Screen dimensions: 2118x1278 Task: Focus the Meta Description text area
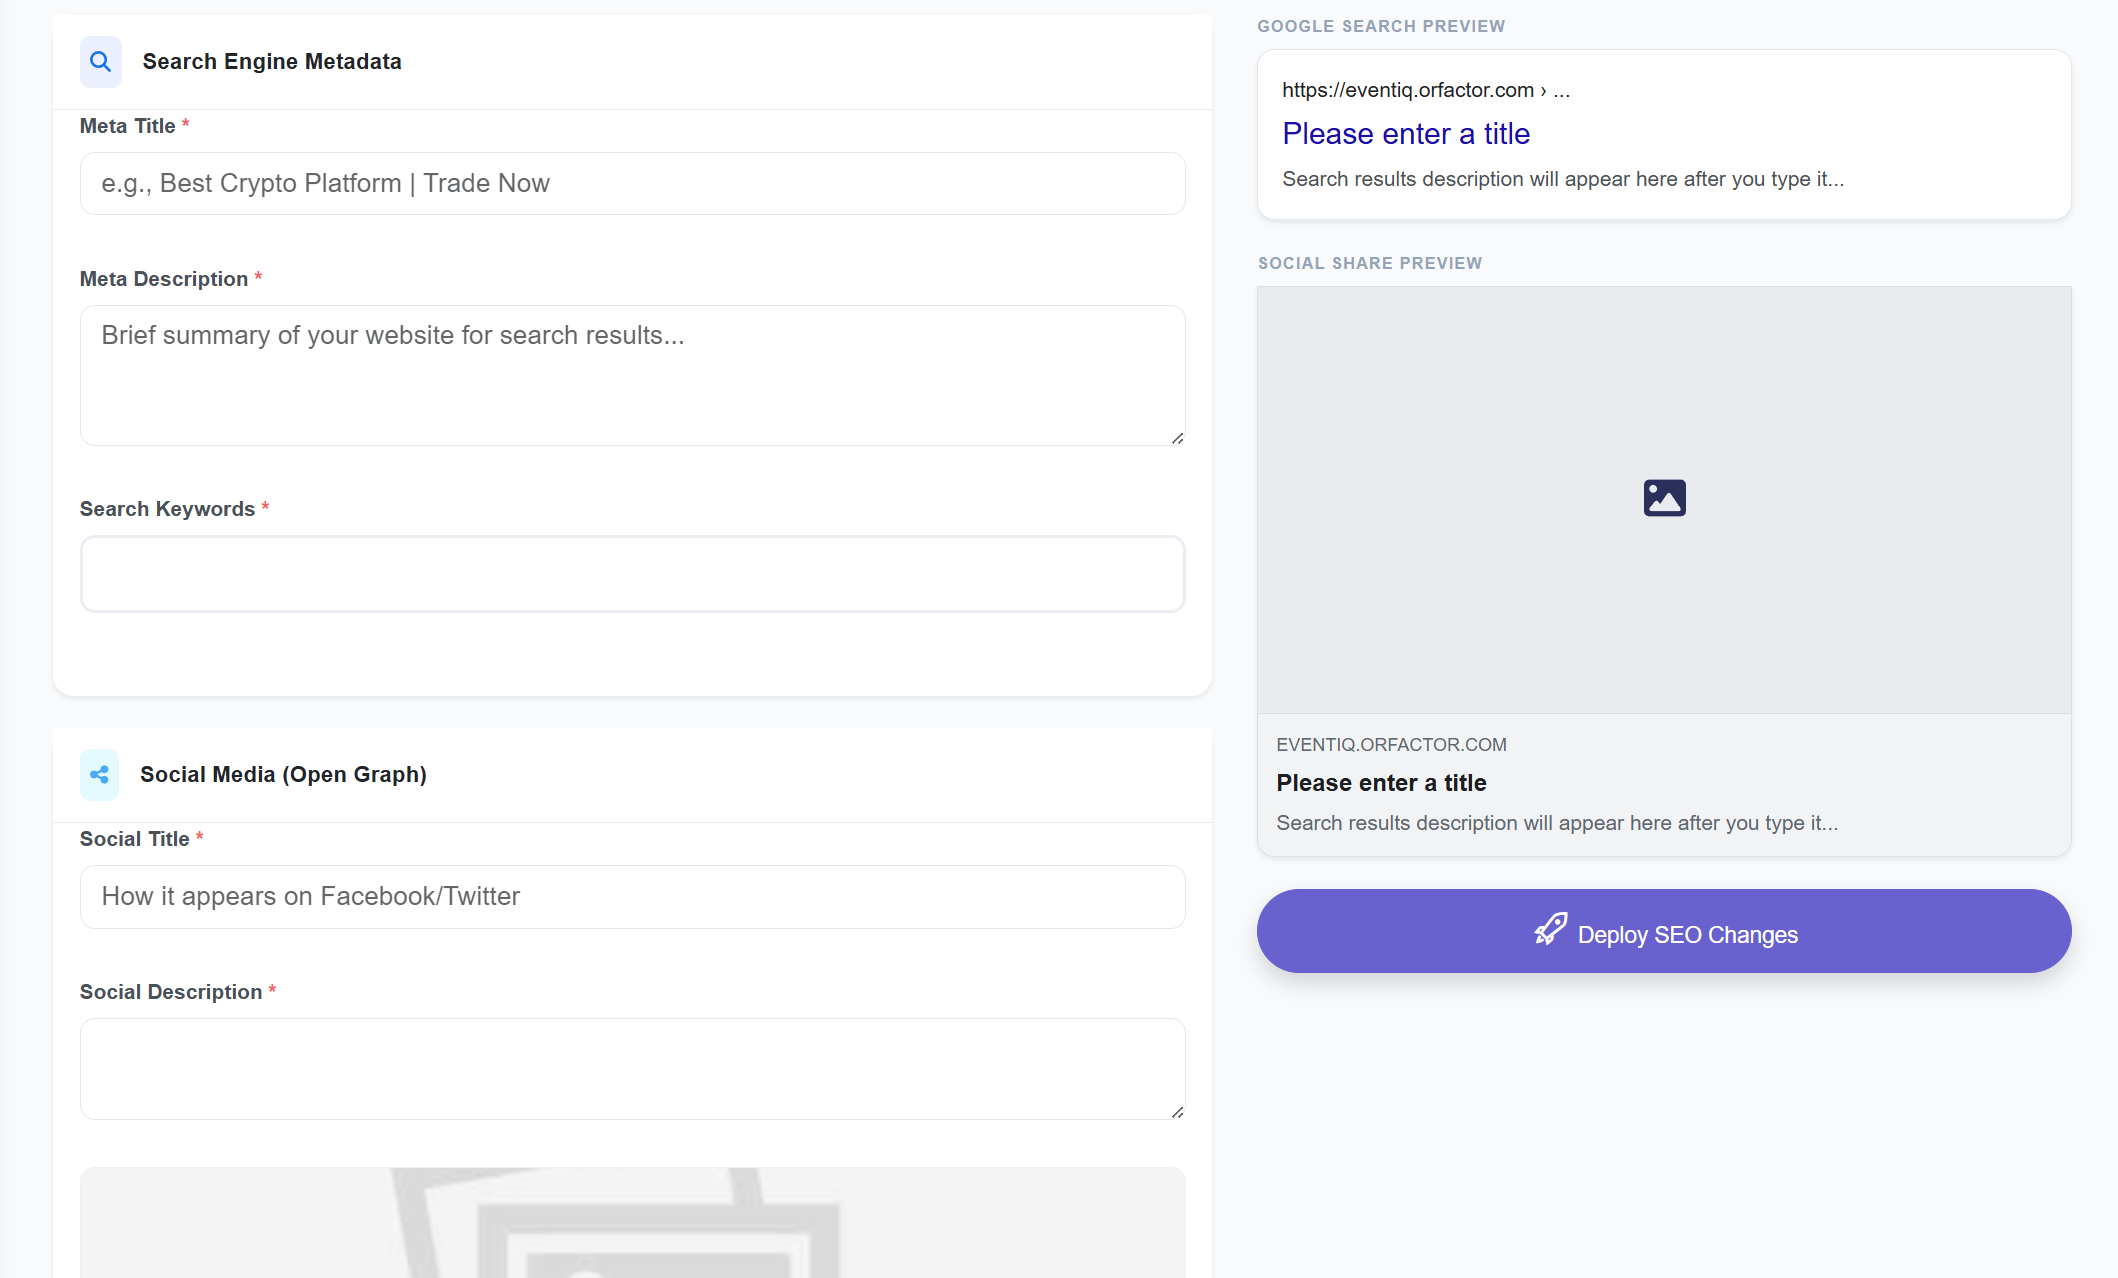point(632,375)
